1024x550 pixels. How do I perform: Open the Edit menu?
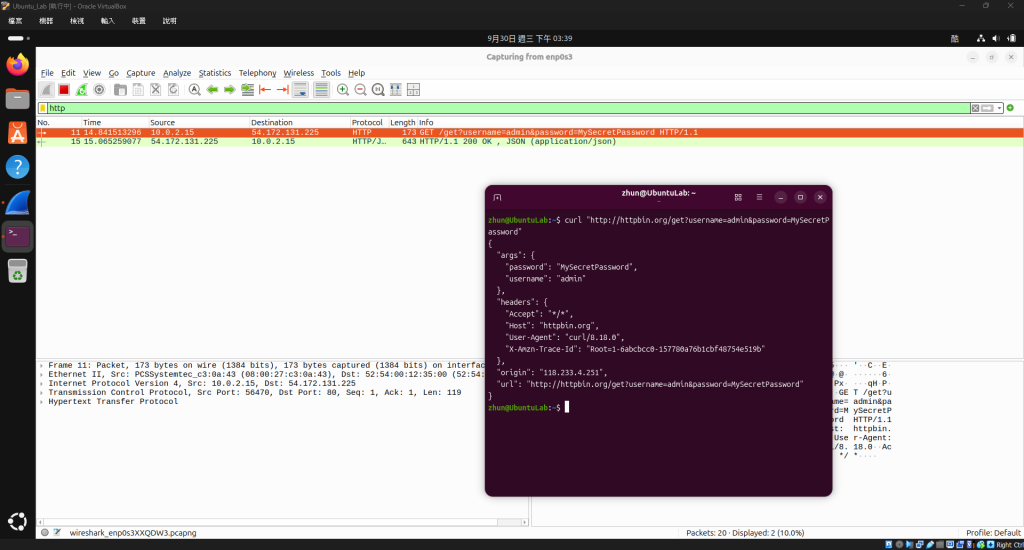[x=69, y=73]
